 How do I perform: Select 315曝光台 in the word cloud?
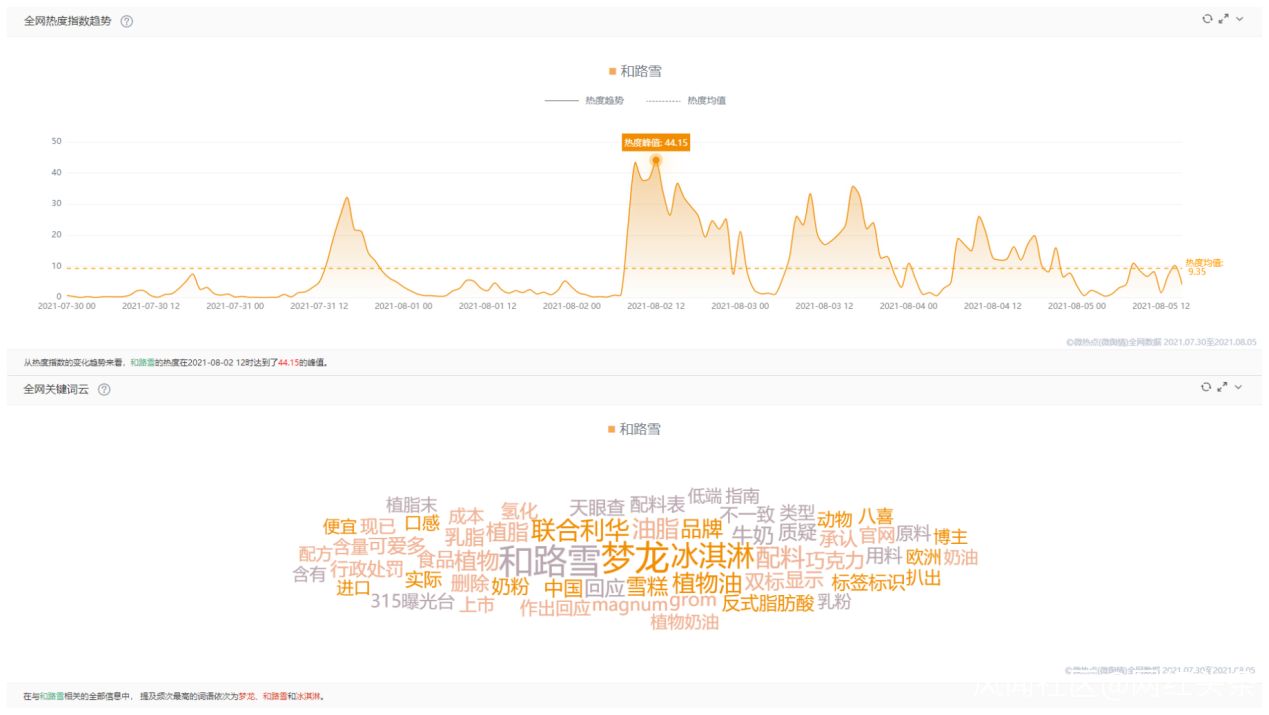412,602
